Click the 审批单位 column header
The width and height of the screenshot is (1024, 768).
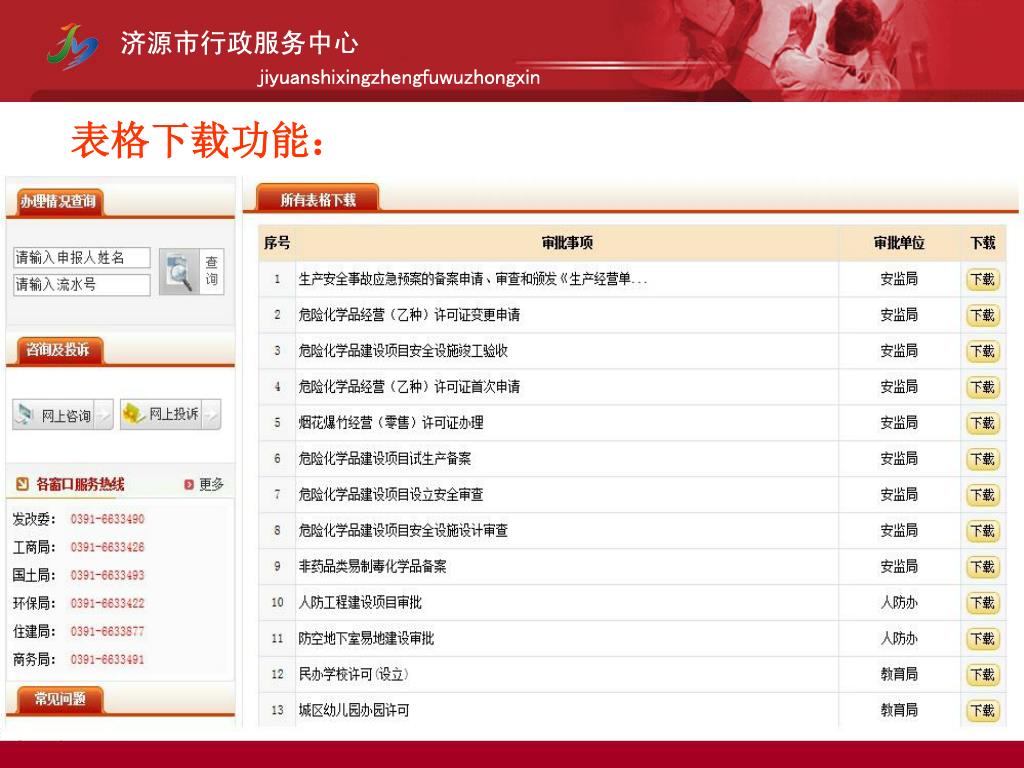tap(899, 243)
